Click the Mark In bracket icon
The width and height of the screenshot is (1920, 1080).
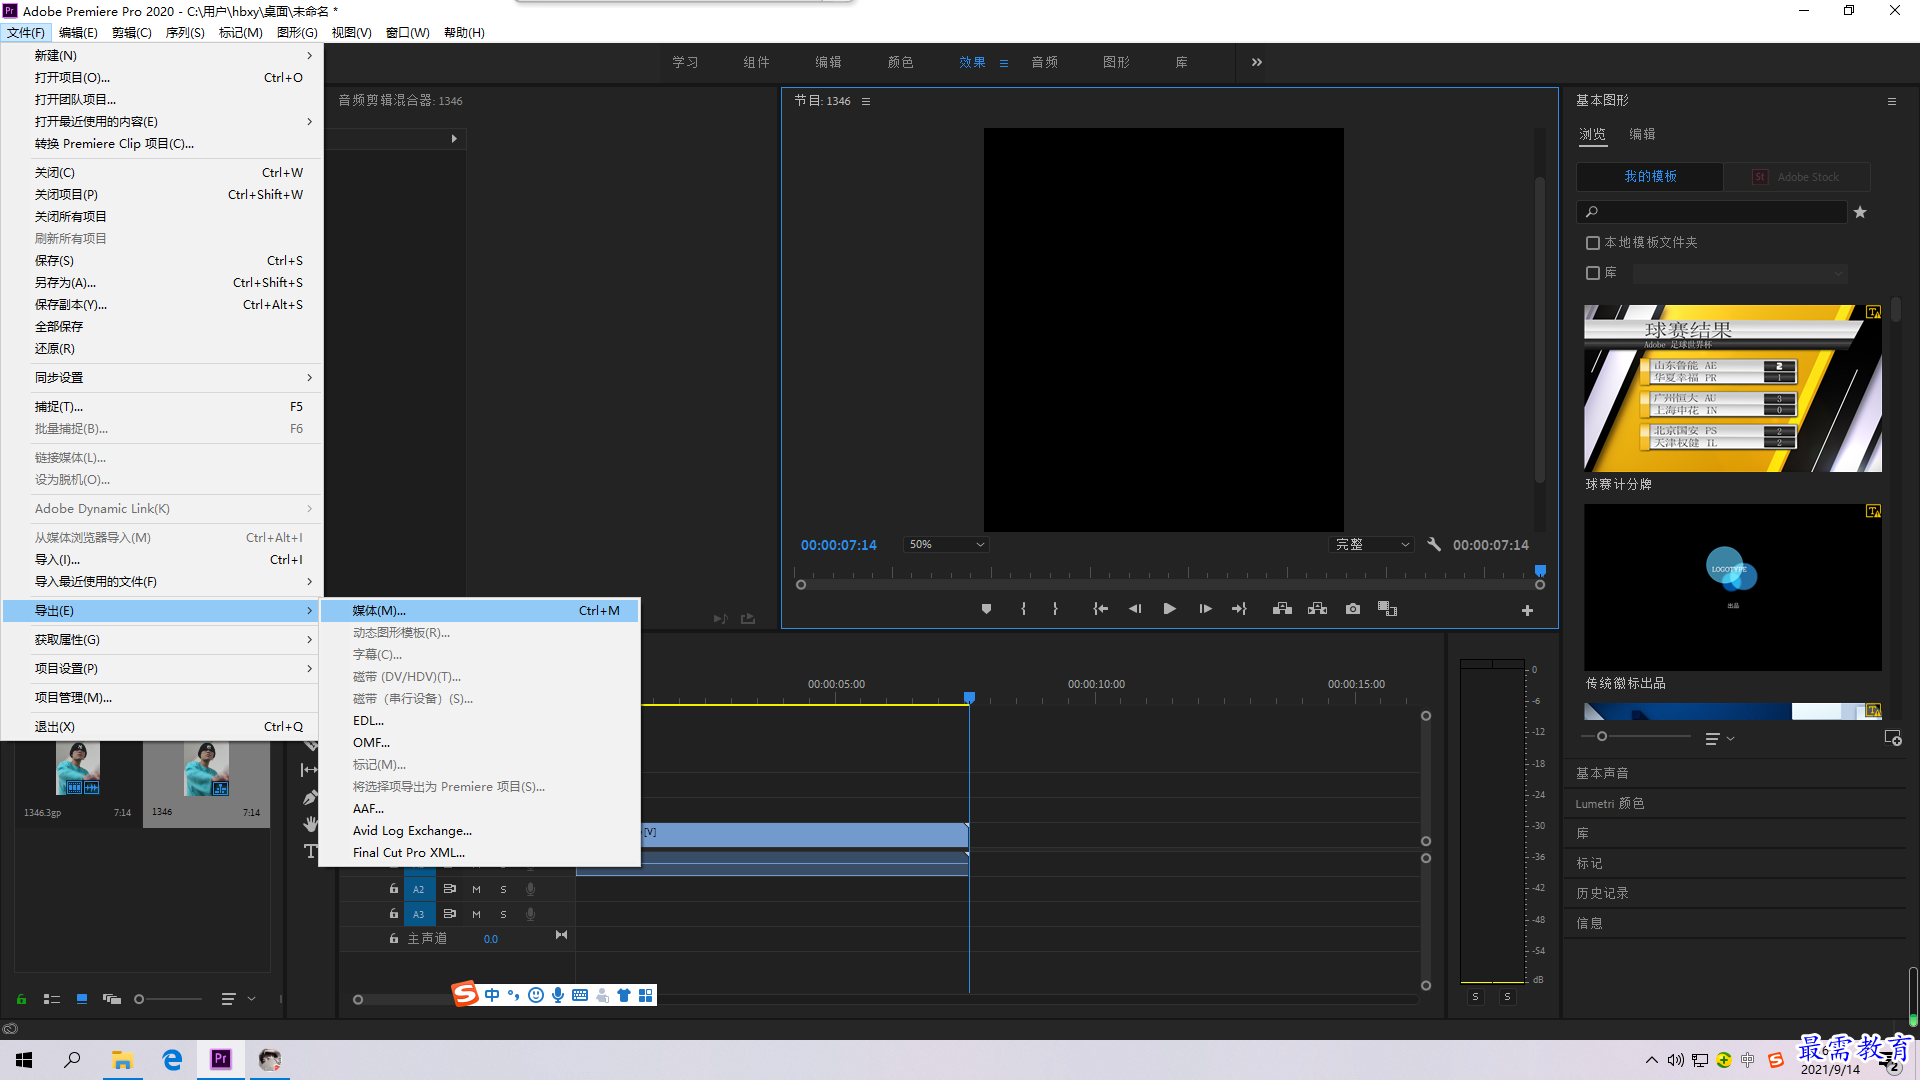[1023, 609]
